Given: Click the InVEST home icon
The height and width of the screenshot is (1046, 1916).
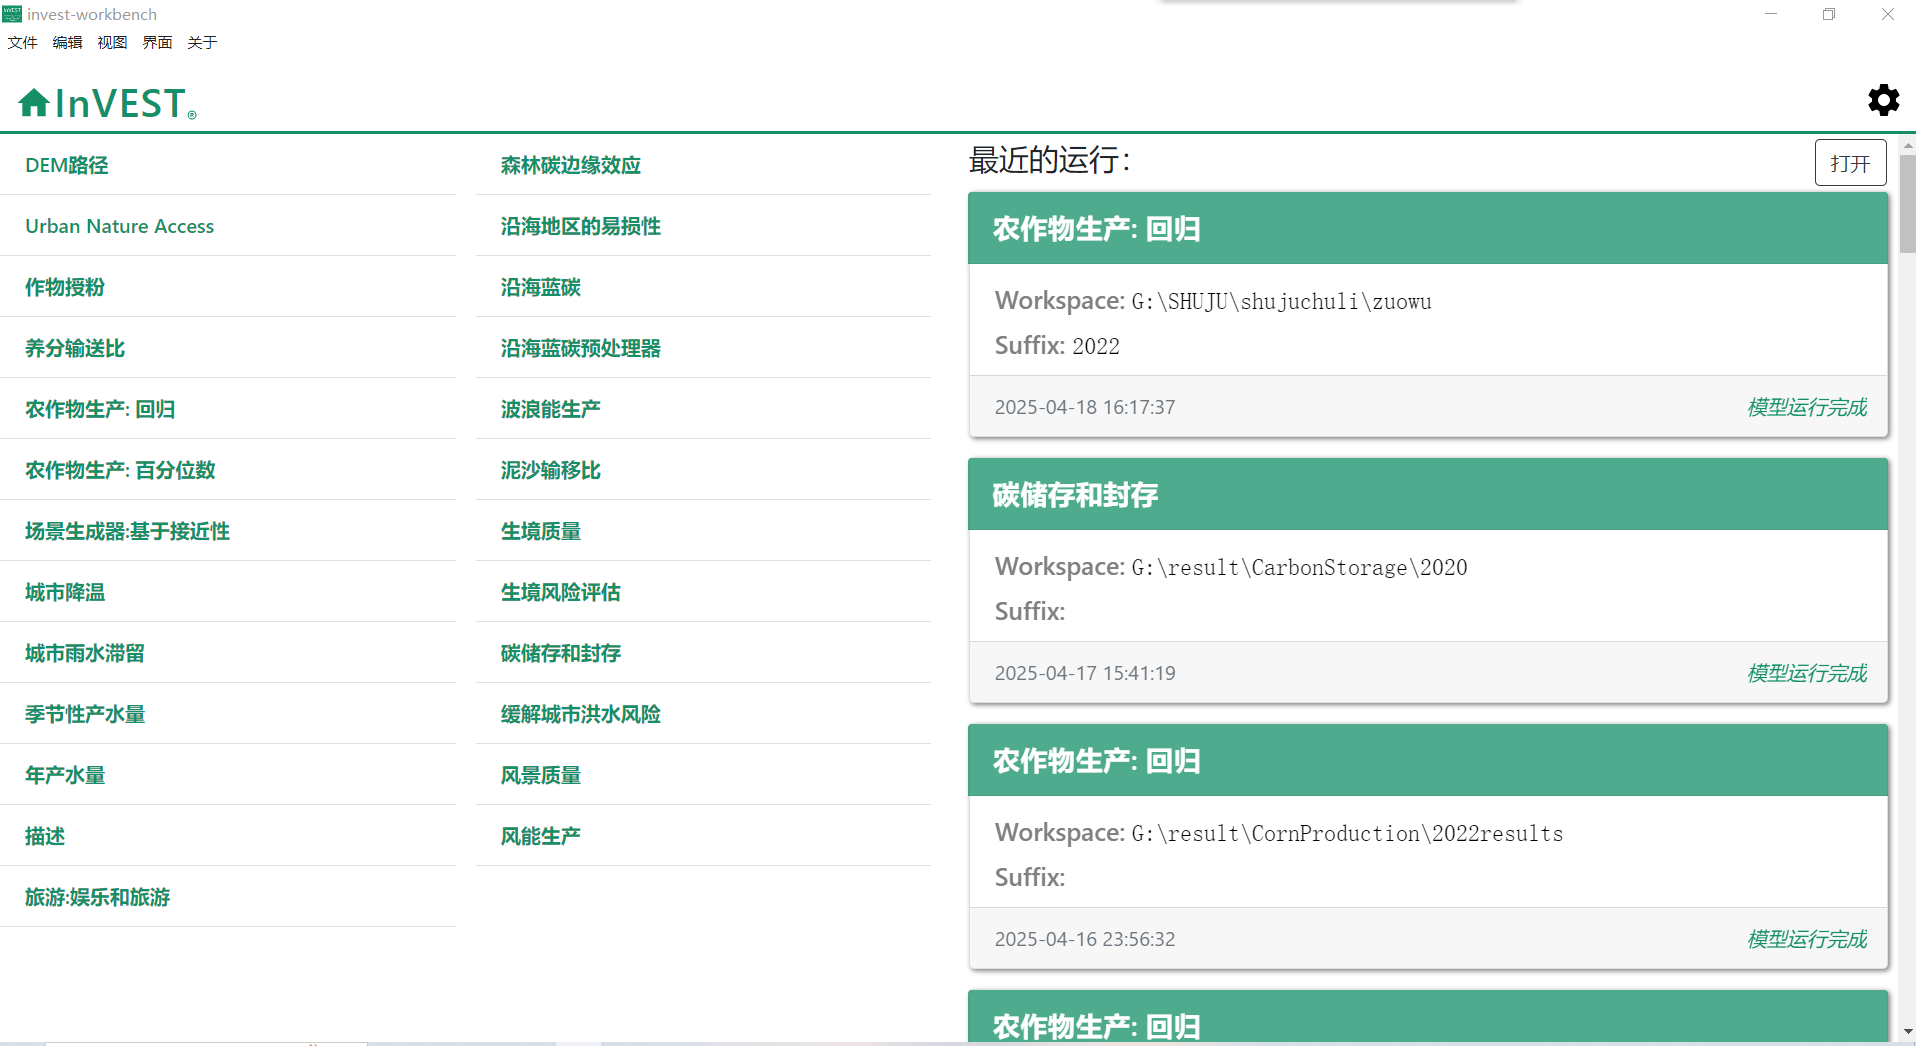Looking at the screenshot, I should click(x=34, y=103).
